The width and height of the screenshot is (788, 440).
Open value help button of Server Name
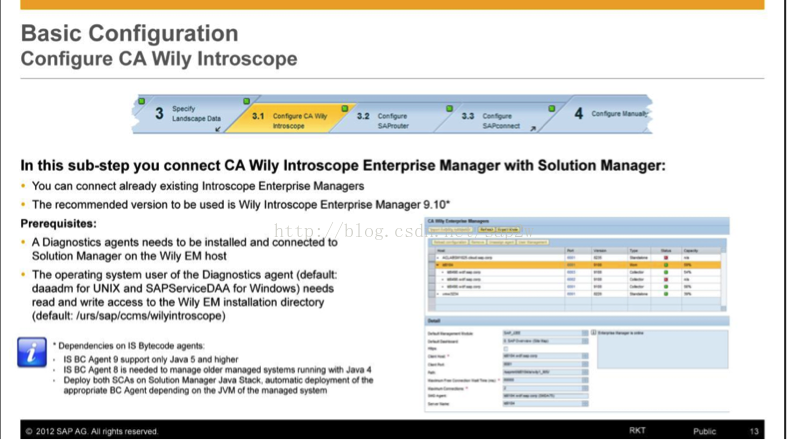585,403
